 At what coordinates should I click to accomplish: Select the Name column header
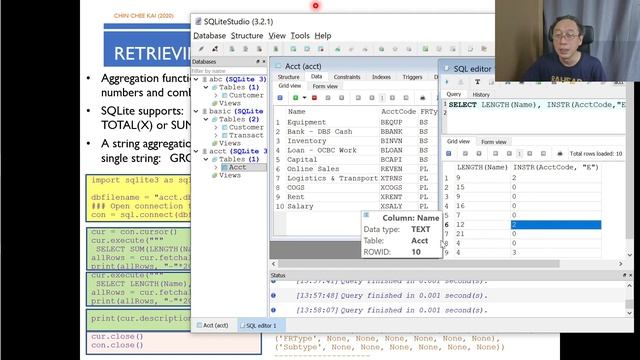tap(296, 111)
